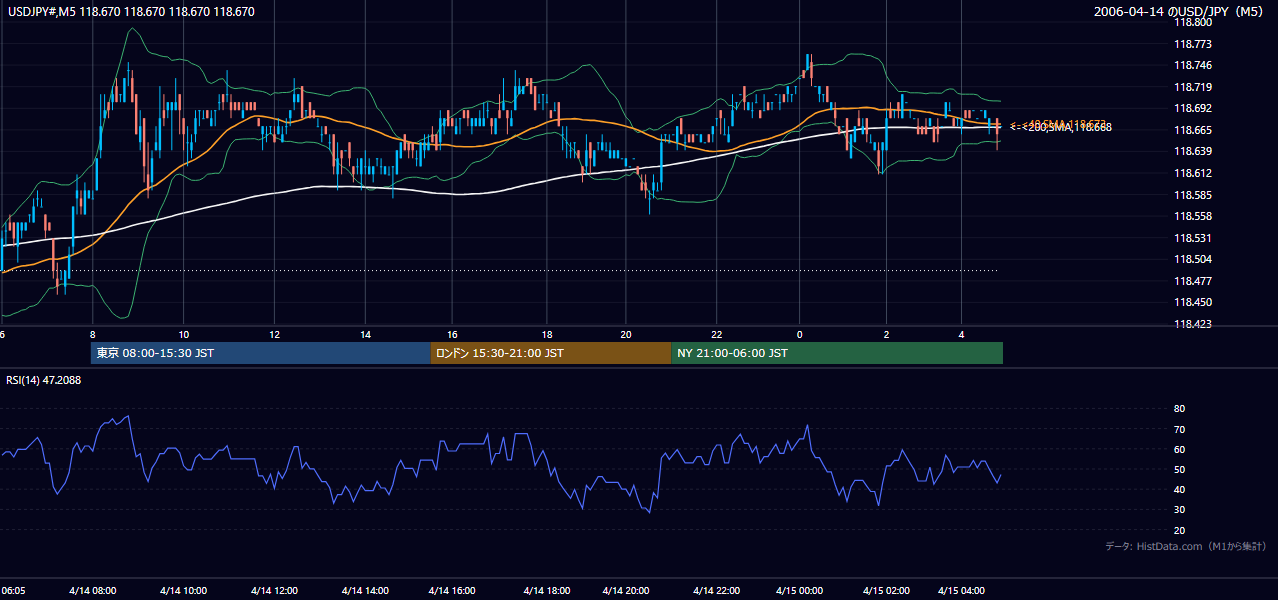
Task: Click the 4/14 12:00 bottom time label
Action: (274, 591)
